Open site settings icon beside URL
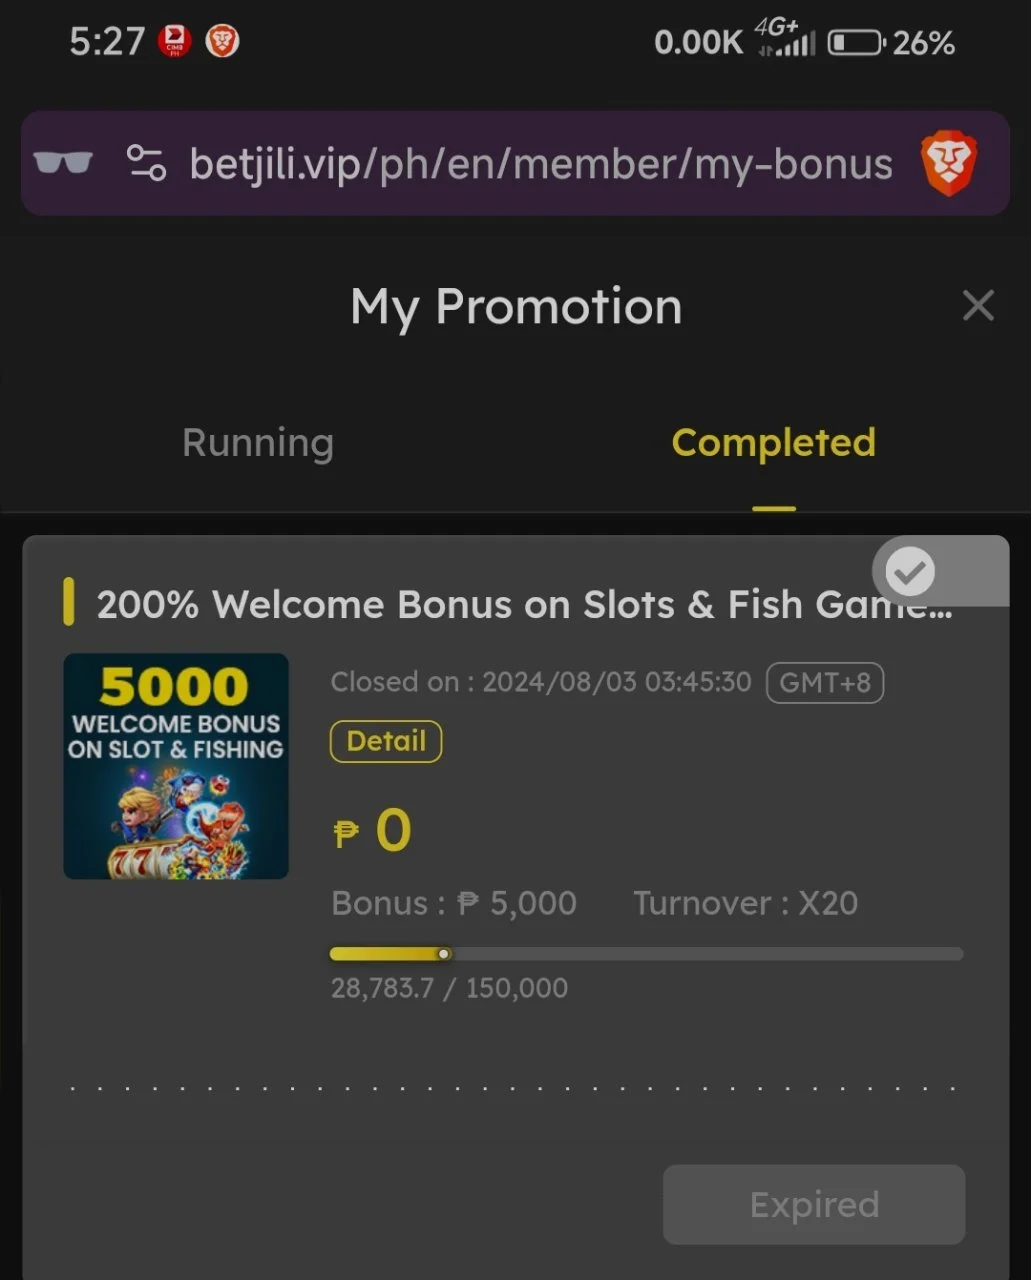The image size is (1031, 1280). click(x=146, y=163)
